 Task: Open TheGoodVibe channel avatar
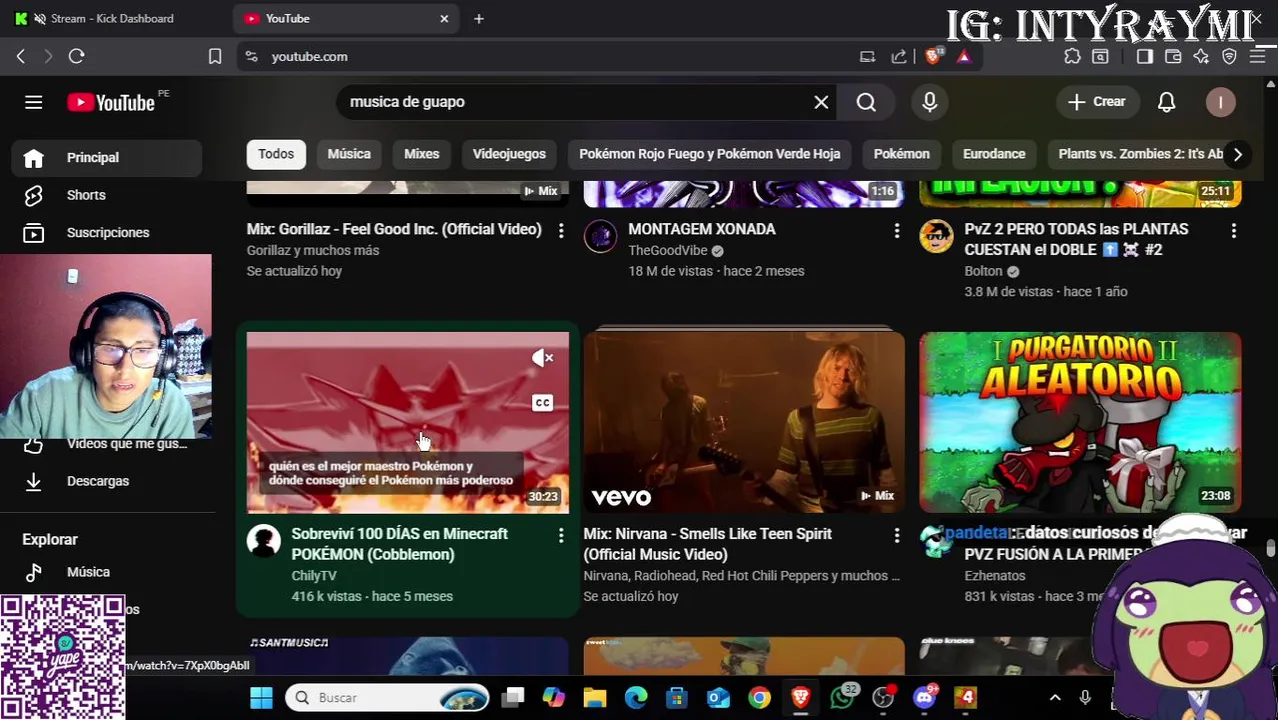(600, 237)
